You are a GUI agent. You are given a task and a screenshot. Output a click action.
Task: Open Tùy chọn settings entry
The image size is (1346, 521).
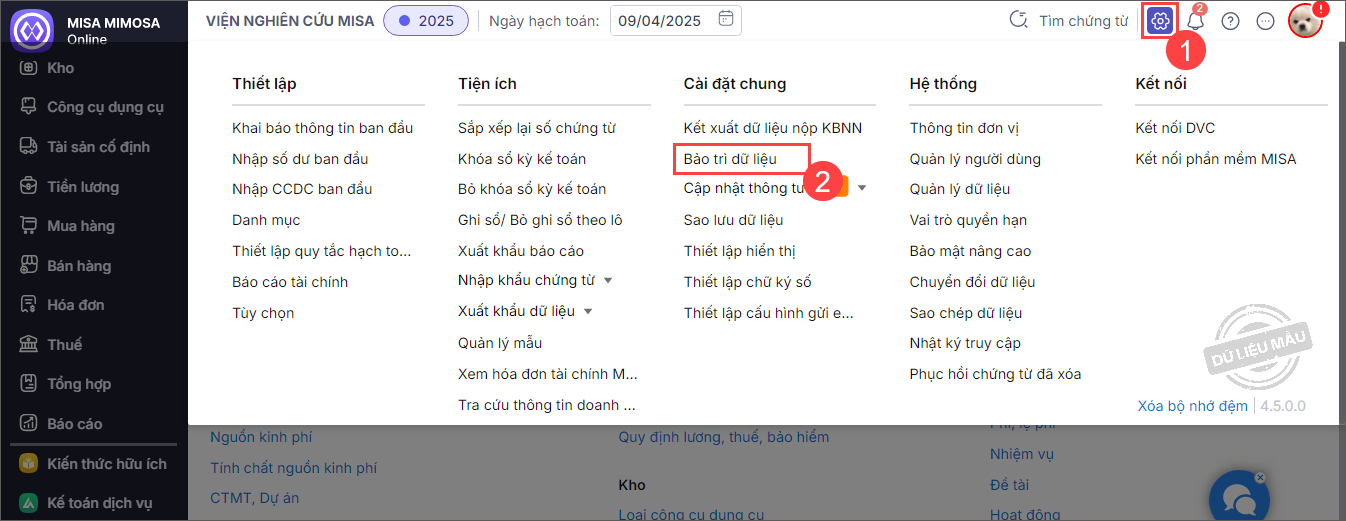pos(263,313)
